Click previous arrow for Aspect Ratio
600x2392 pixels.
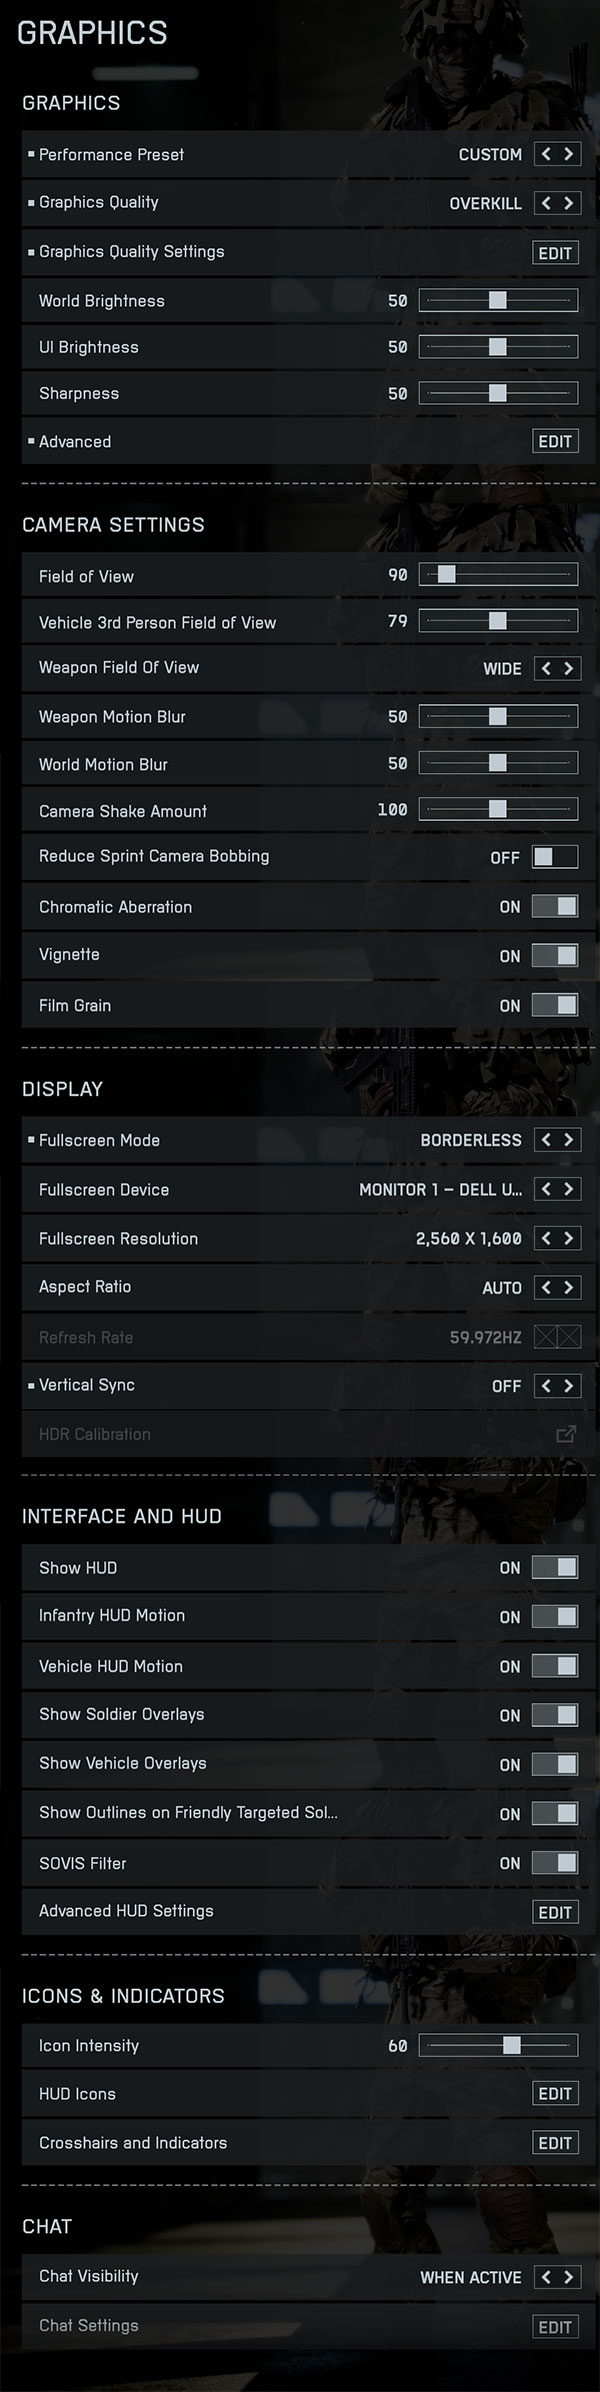(x=546, y=1287)
